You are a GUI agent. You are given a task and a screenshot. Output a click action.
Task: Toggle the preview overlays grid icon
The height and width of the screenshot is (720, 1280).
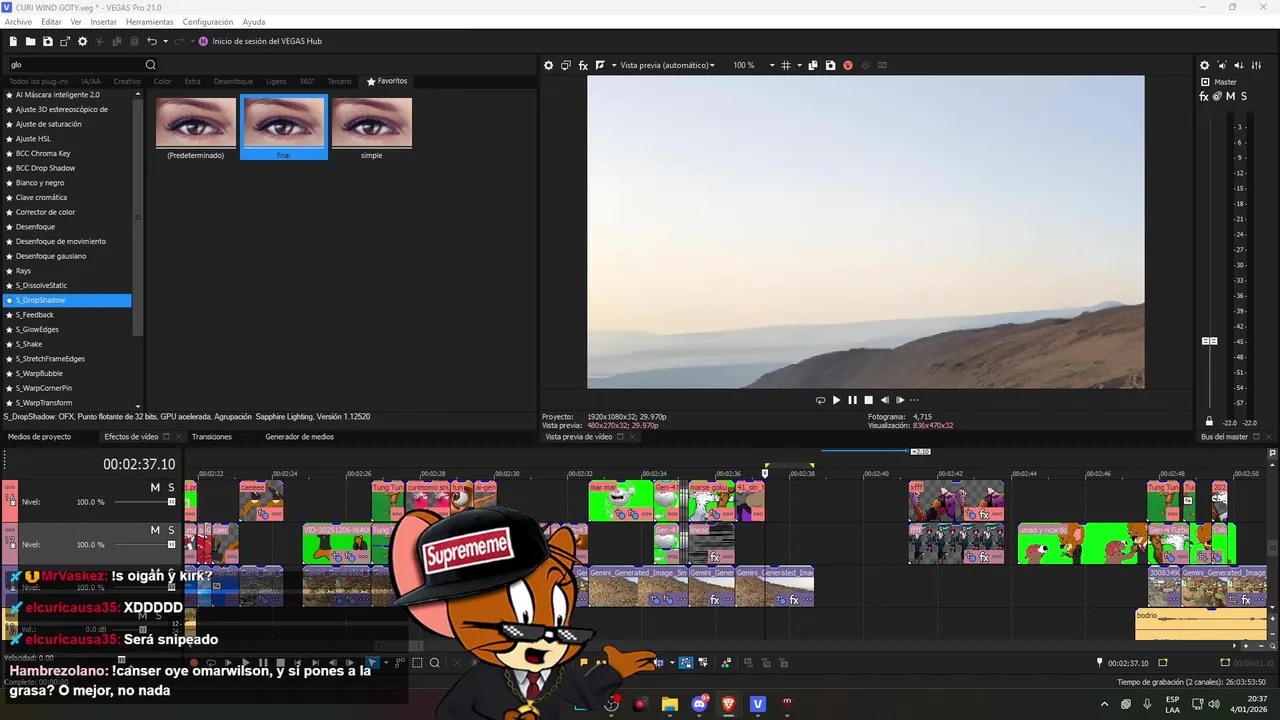click(x=786, y=65)
